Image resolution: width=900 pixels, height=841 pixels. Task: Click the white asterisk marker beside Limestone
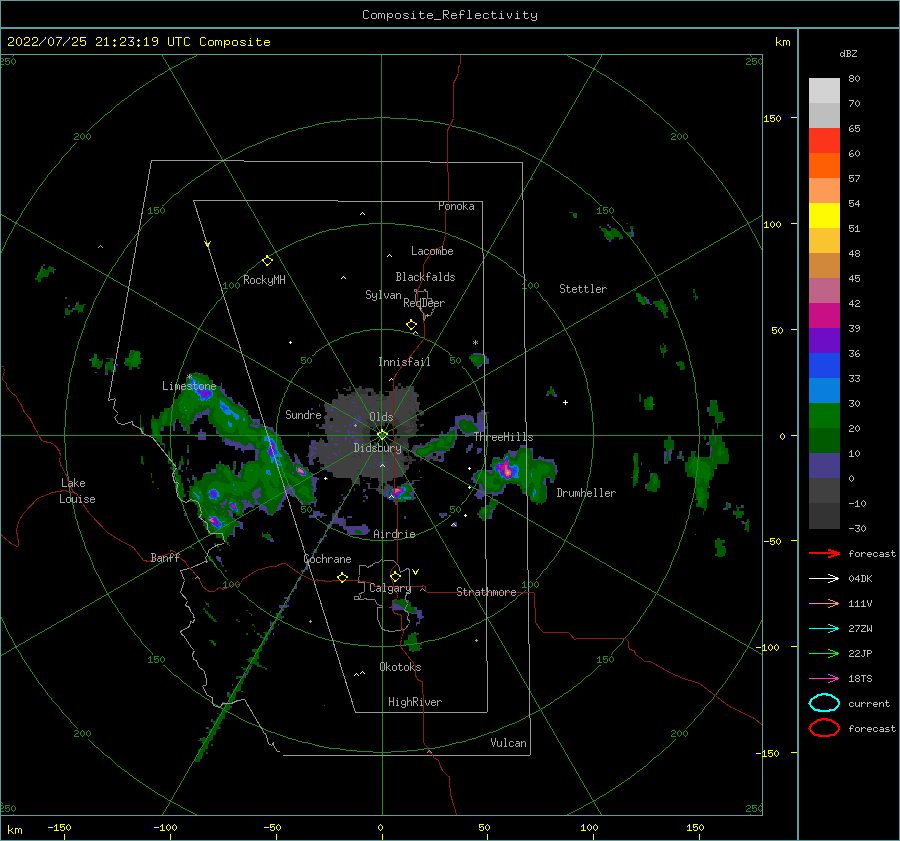tap(189, 377)
